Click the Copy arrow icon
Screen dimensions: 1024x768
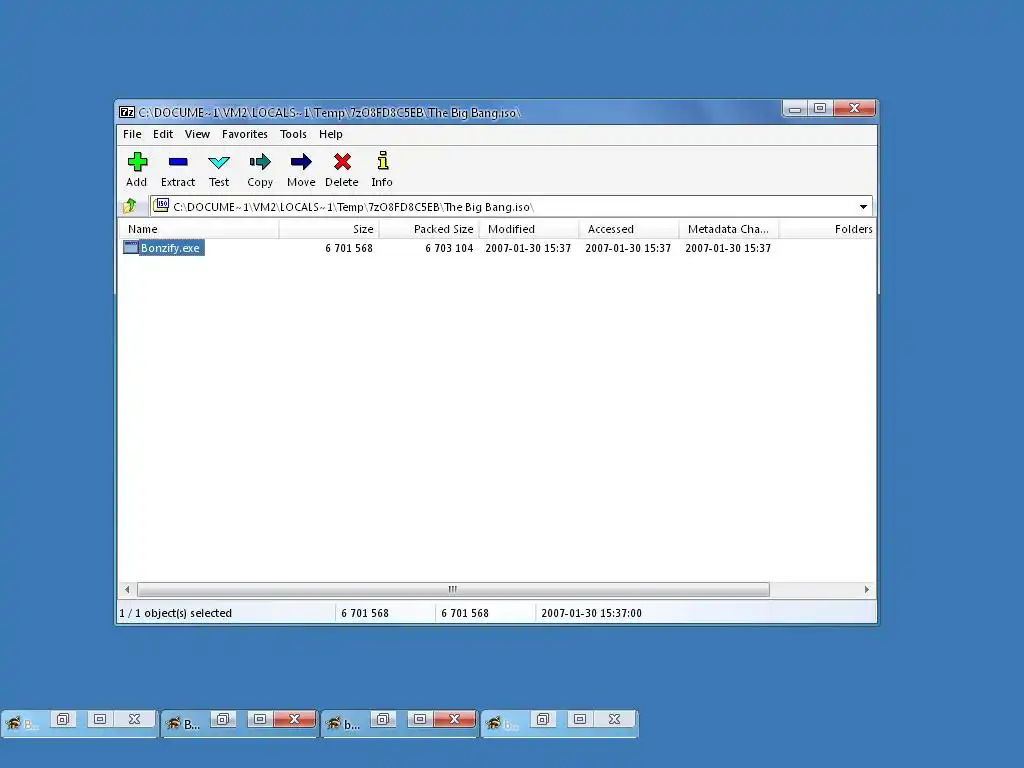[260, 161]
